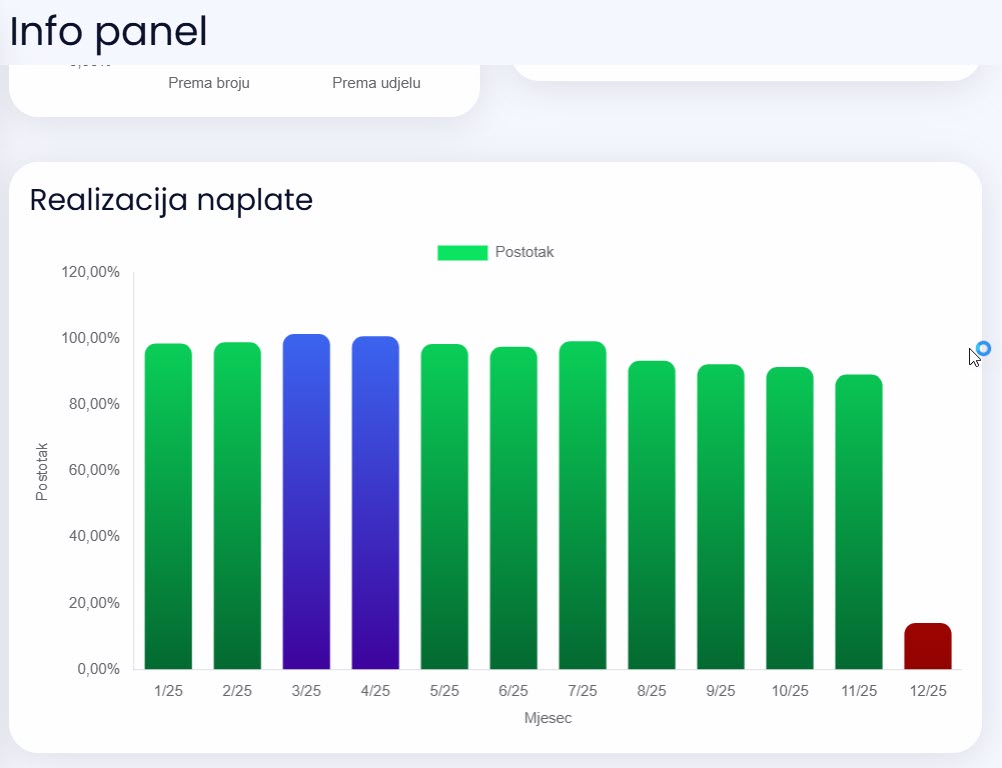Click the green bar for month 8/25
This screenshot has width=1002, height=768.
coord(651,515)
